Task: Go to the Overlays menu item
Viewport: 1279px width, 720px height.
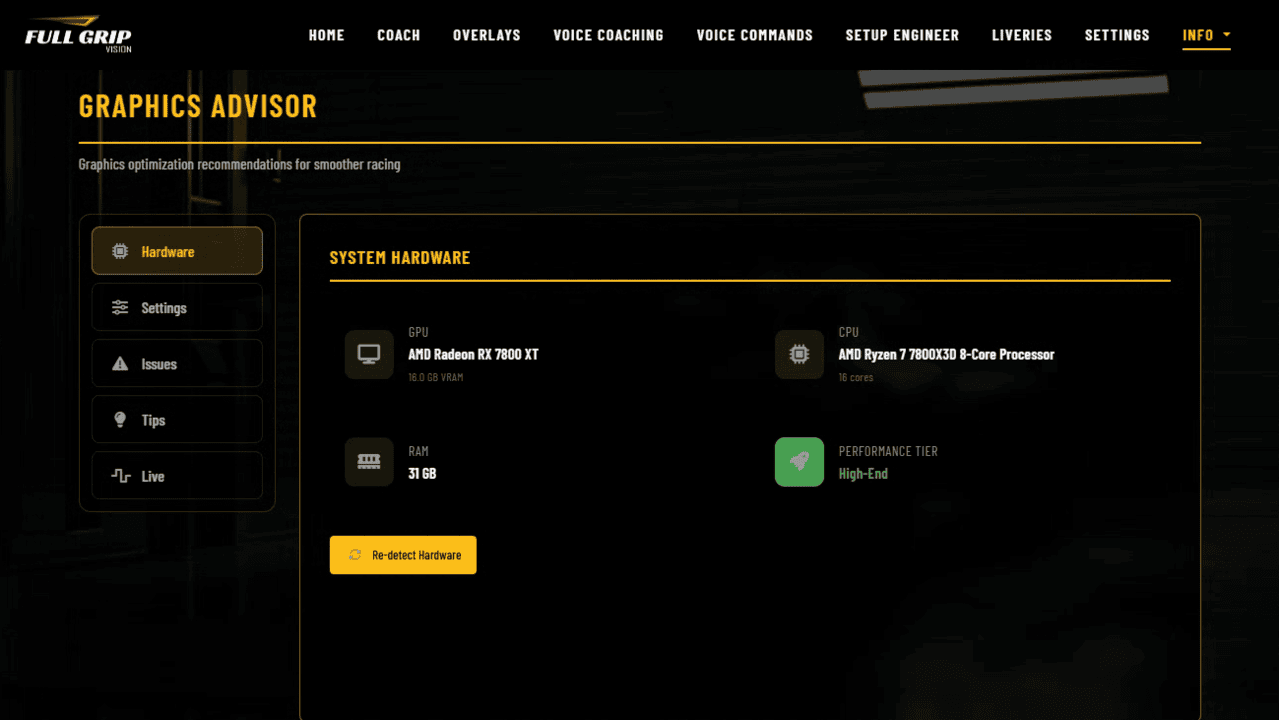Action: click(x=486, y=35)
